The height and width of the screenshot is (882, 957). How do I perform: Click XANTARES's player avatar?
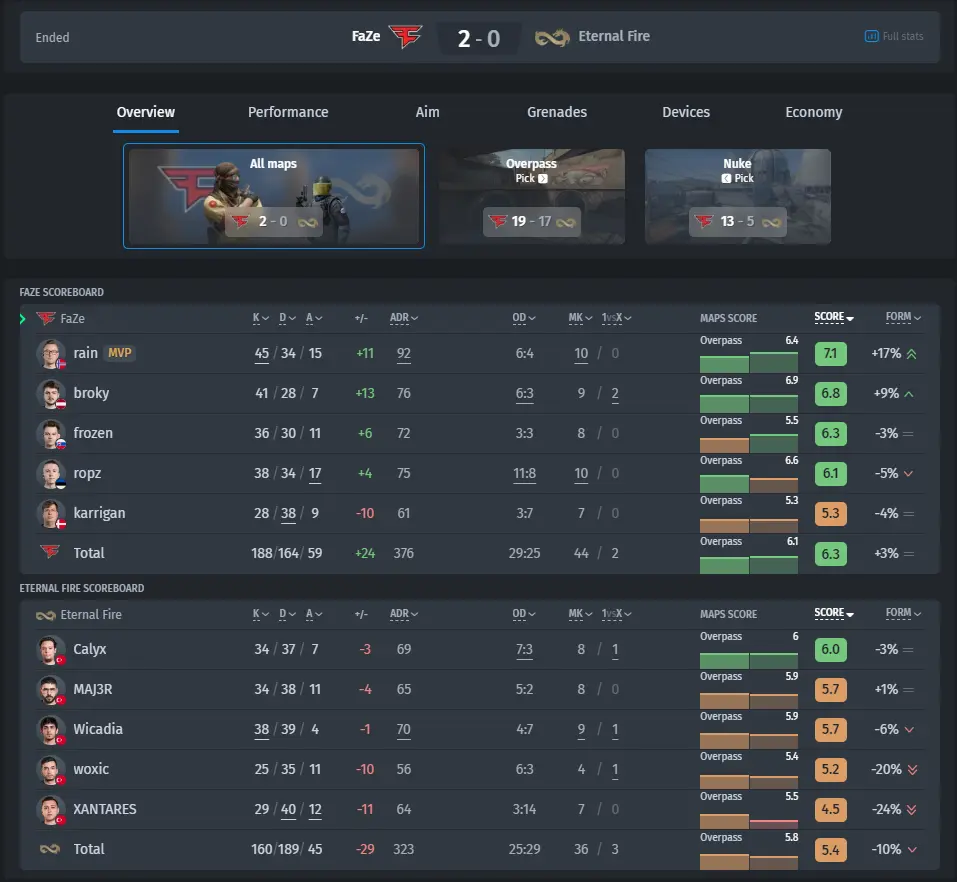click(51, 809)
